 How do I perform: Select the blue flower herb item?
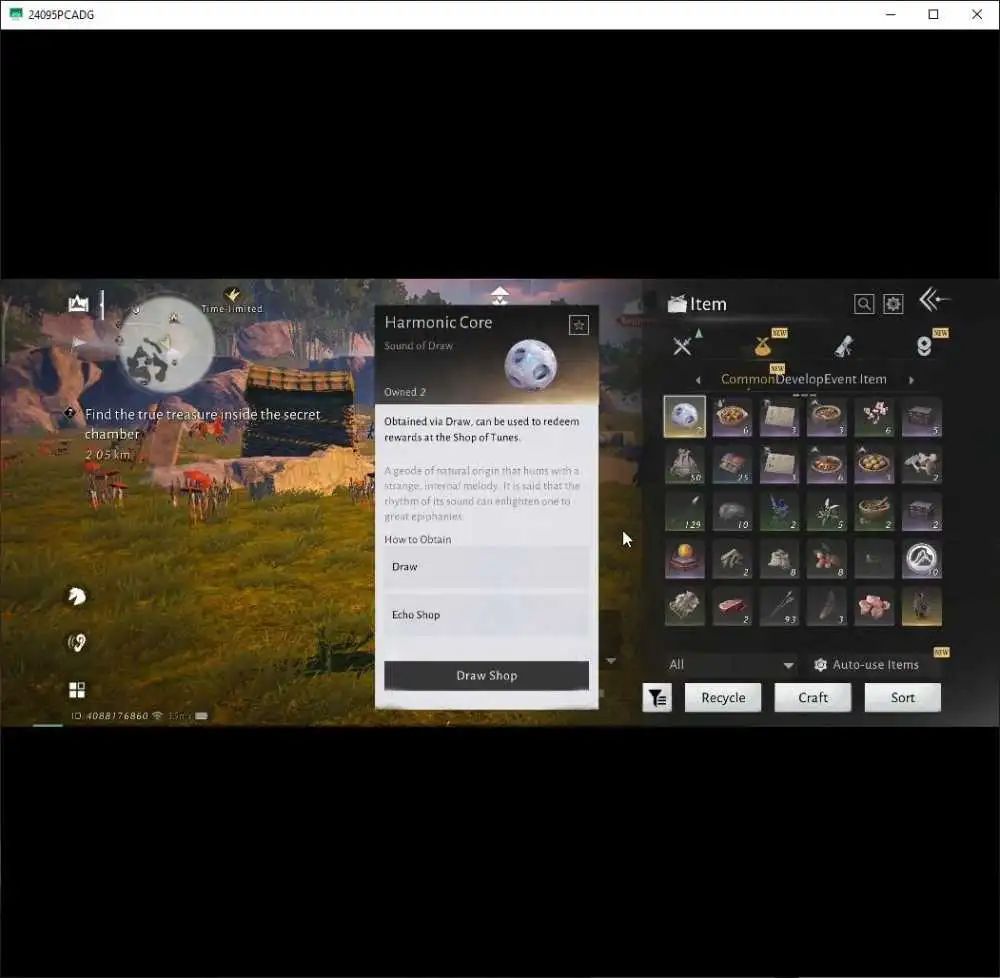tap(779, 511)
